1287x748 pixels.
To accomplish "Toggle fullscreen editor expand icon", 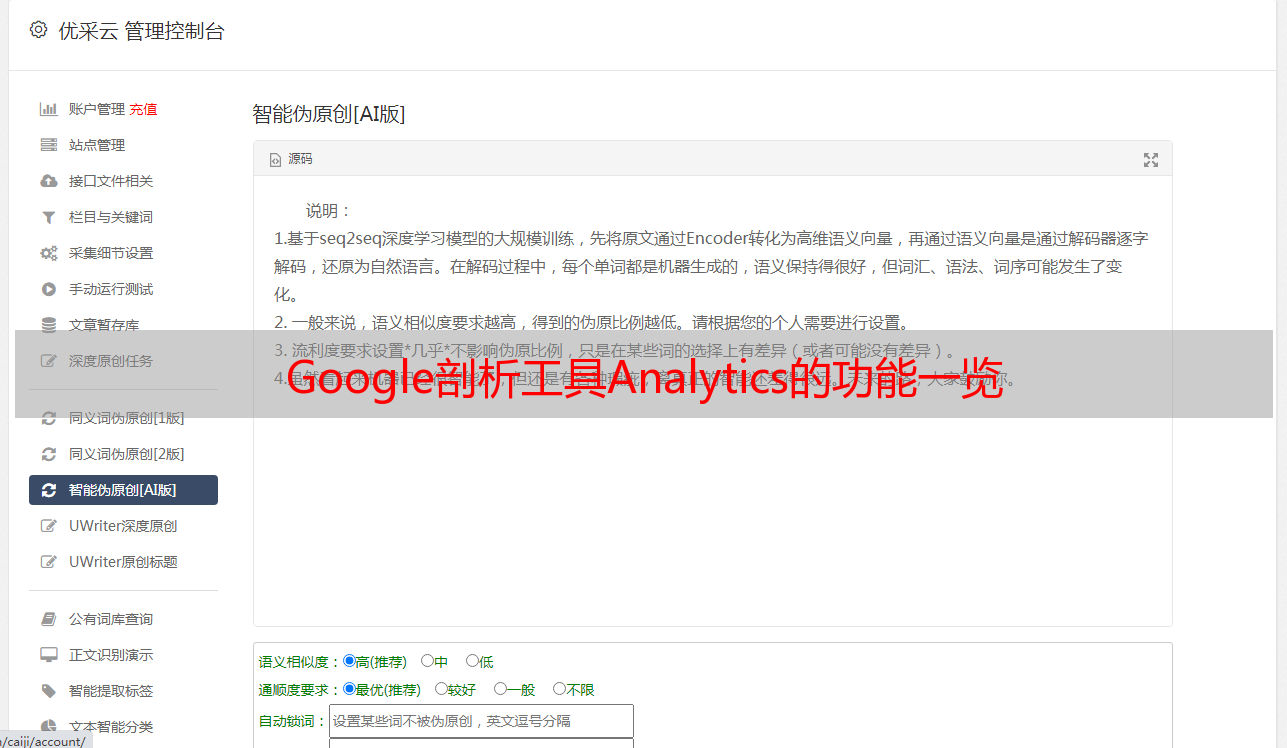I will [1151, 159].
